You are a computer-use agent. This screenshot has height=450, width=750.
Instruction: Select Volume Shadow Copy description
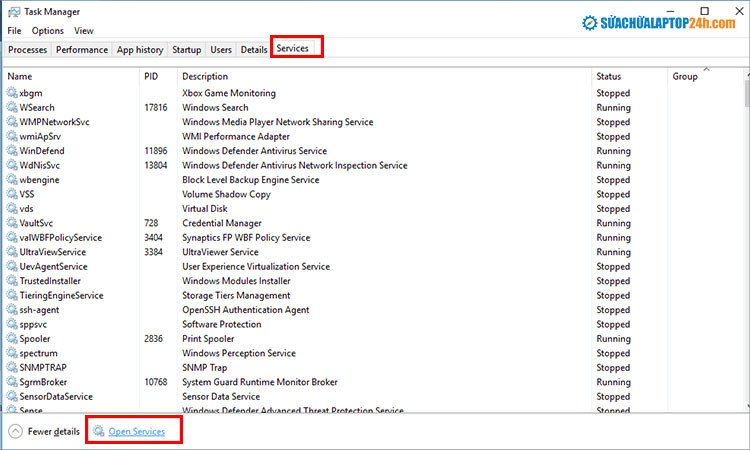(x=226, y=194)
